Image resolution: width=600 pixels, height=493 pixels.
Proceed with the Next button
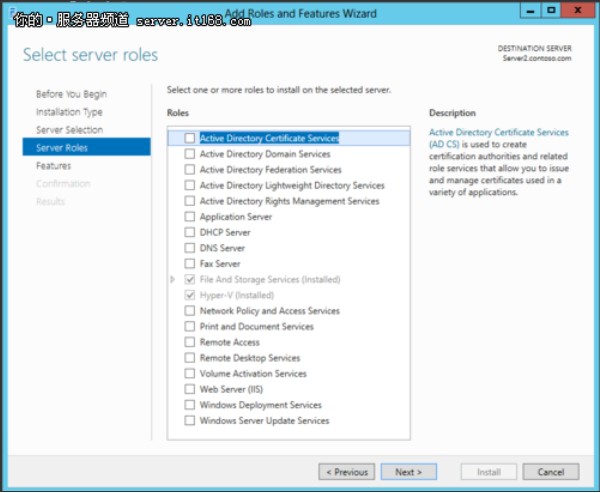[409, 472]
